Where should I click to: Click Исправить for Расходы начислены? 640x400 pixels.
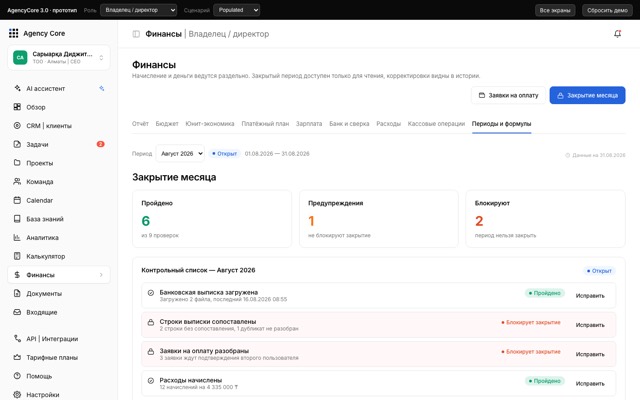tap(590, 384)
